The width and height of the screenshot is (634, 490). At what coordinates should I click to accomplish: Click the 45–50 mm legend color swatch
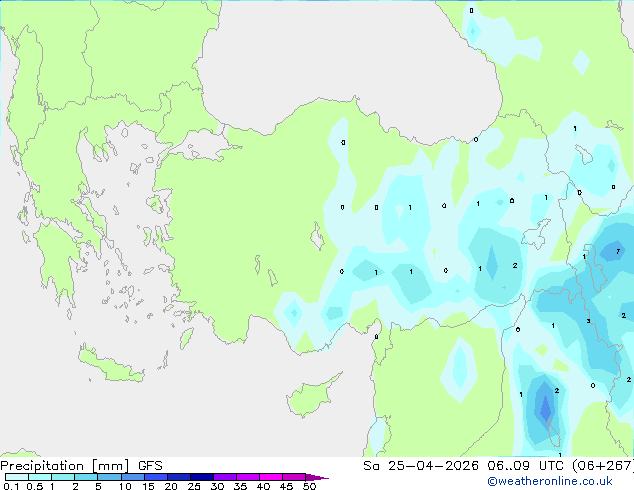click(x=294, y=477)
